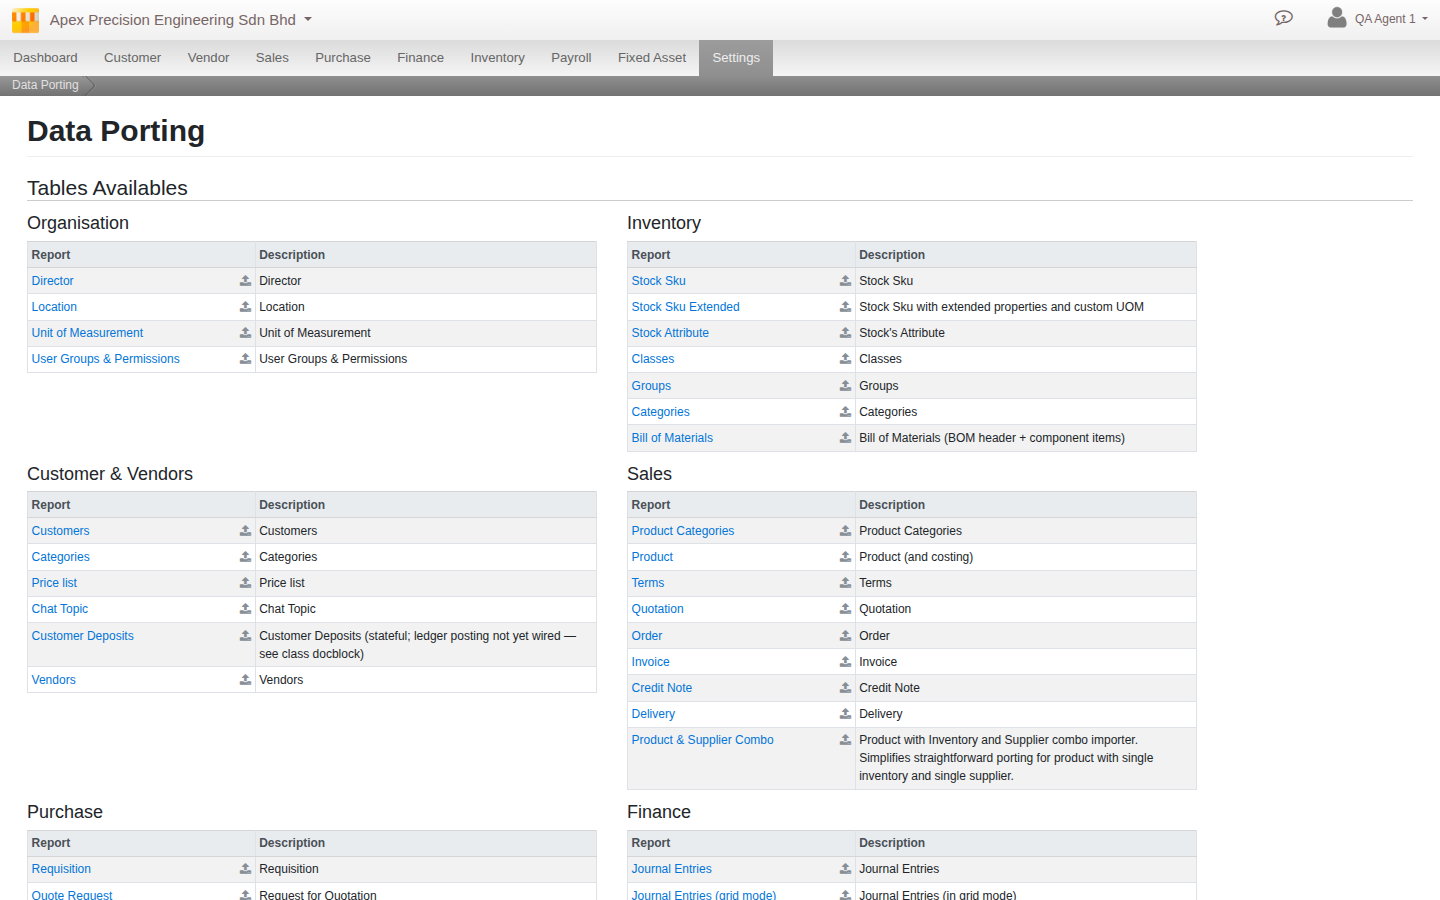Click the upload icon beside Unit of Measurement
Viewport: 1440px width, 900px height.
(x=245, y=333)
